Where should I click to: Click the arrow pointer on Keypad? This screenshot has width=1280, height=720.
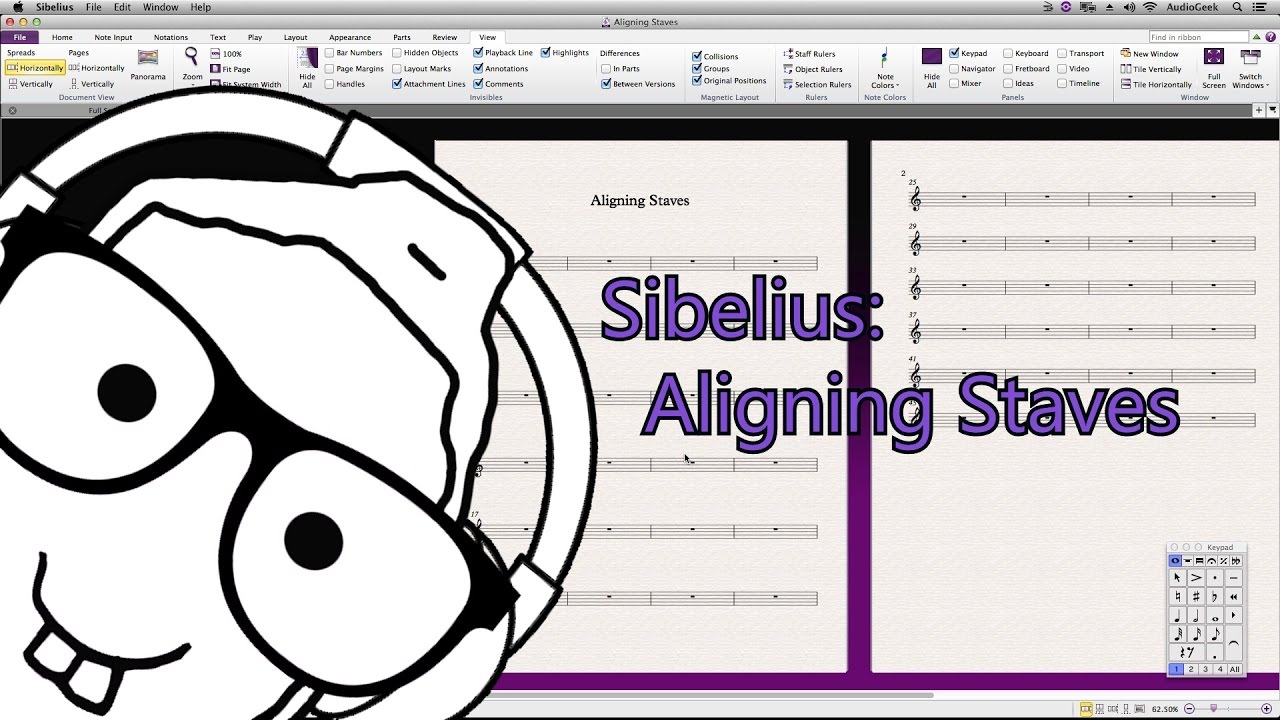click(1177, 578)
